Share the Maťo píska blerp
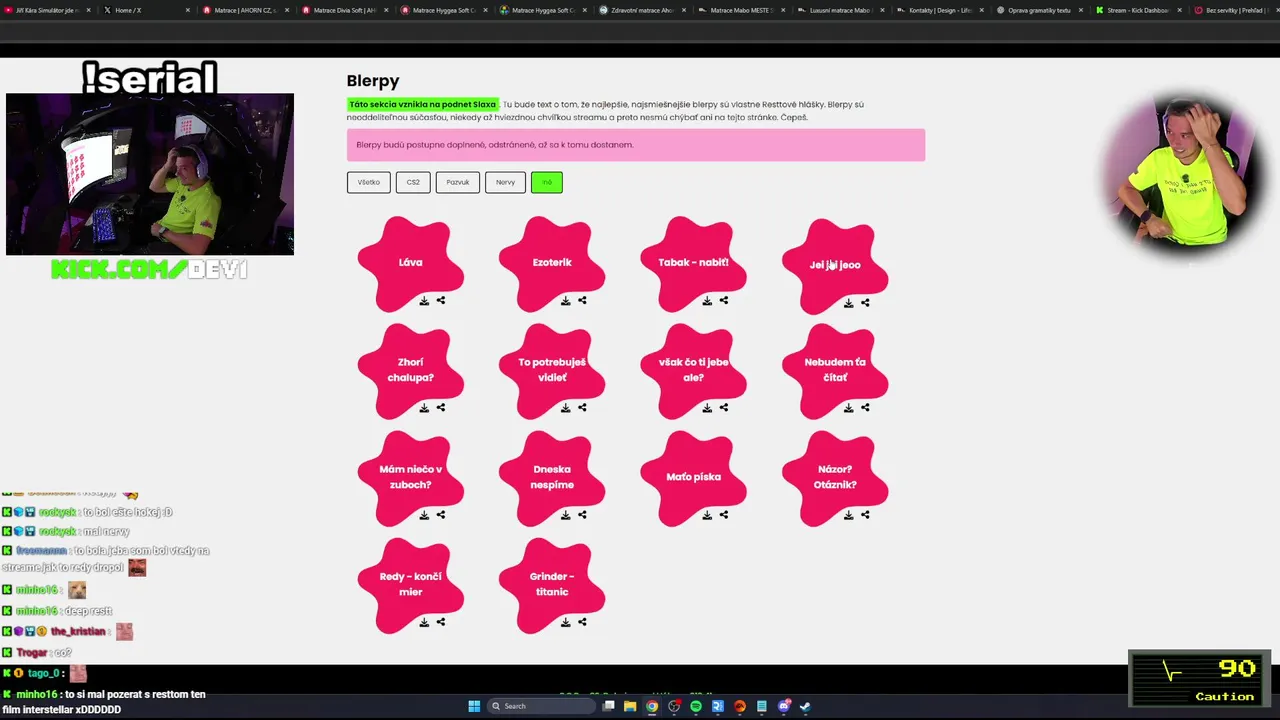The image size is (1280, 720). pos(724,515)
